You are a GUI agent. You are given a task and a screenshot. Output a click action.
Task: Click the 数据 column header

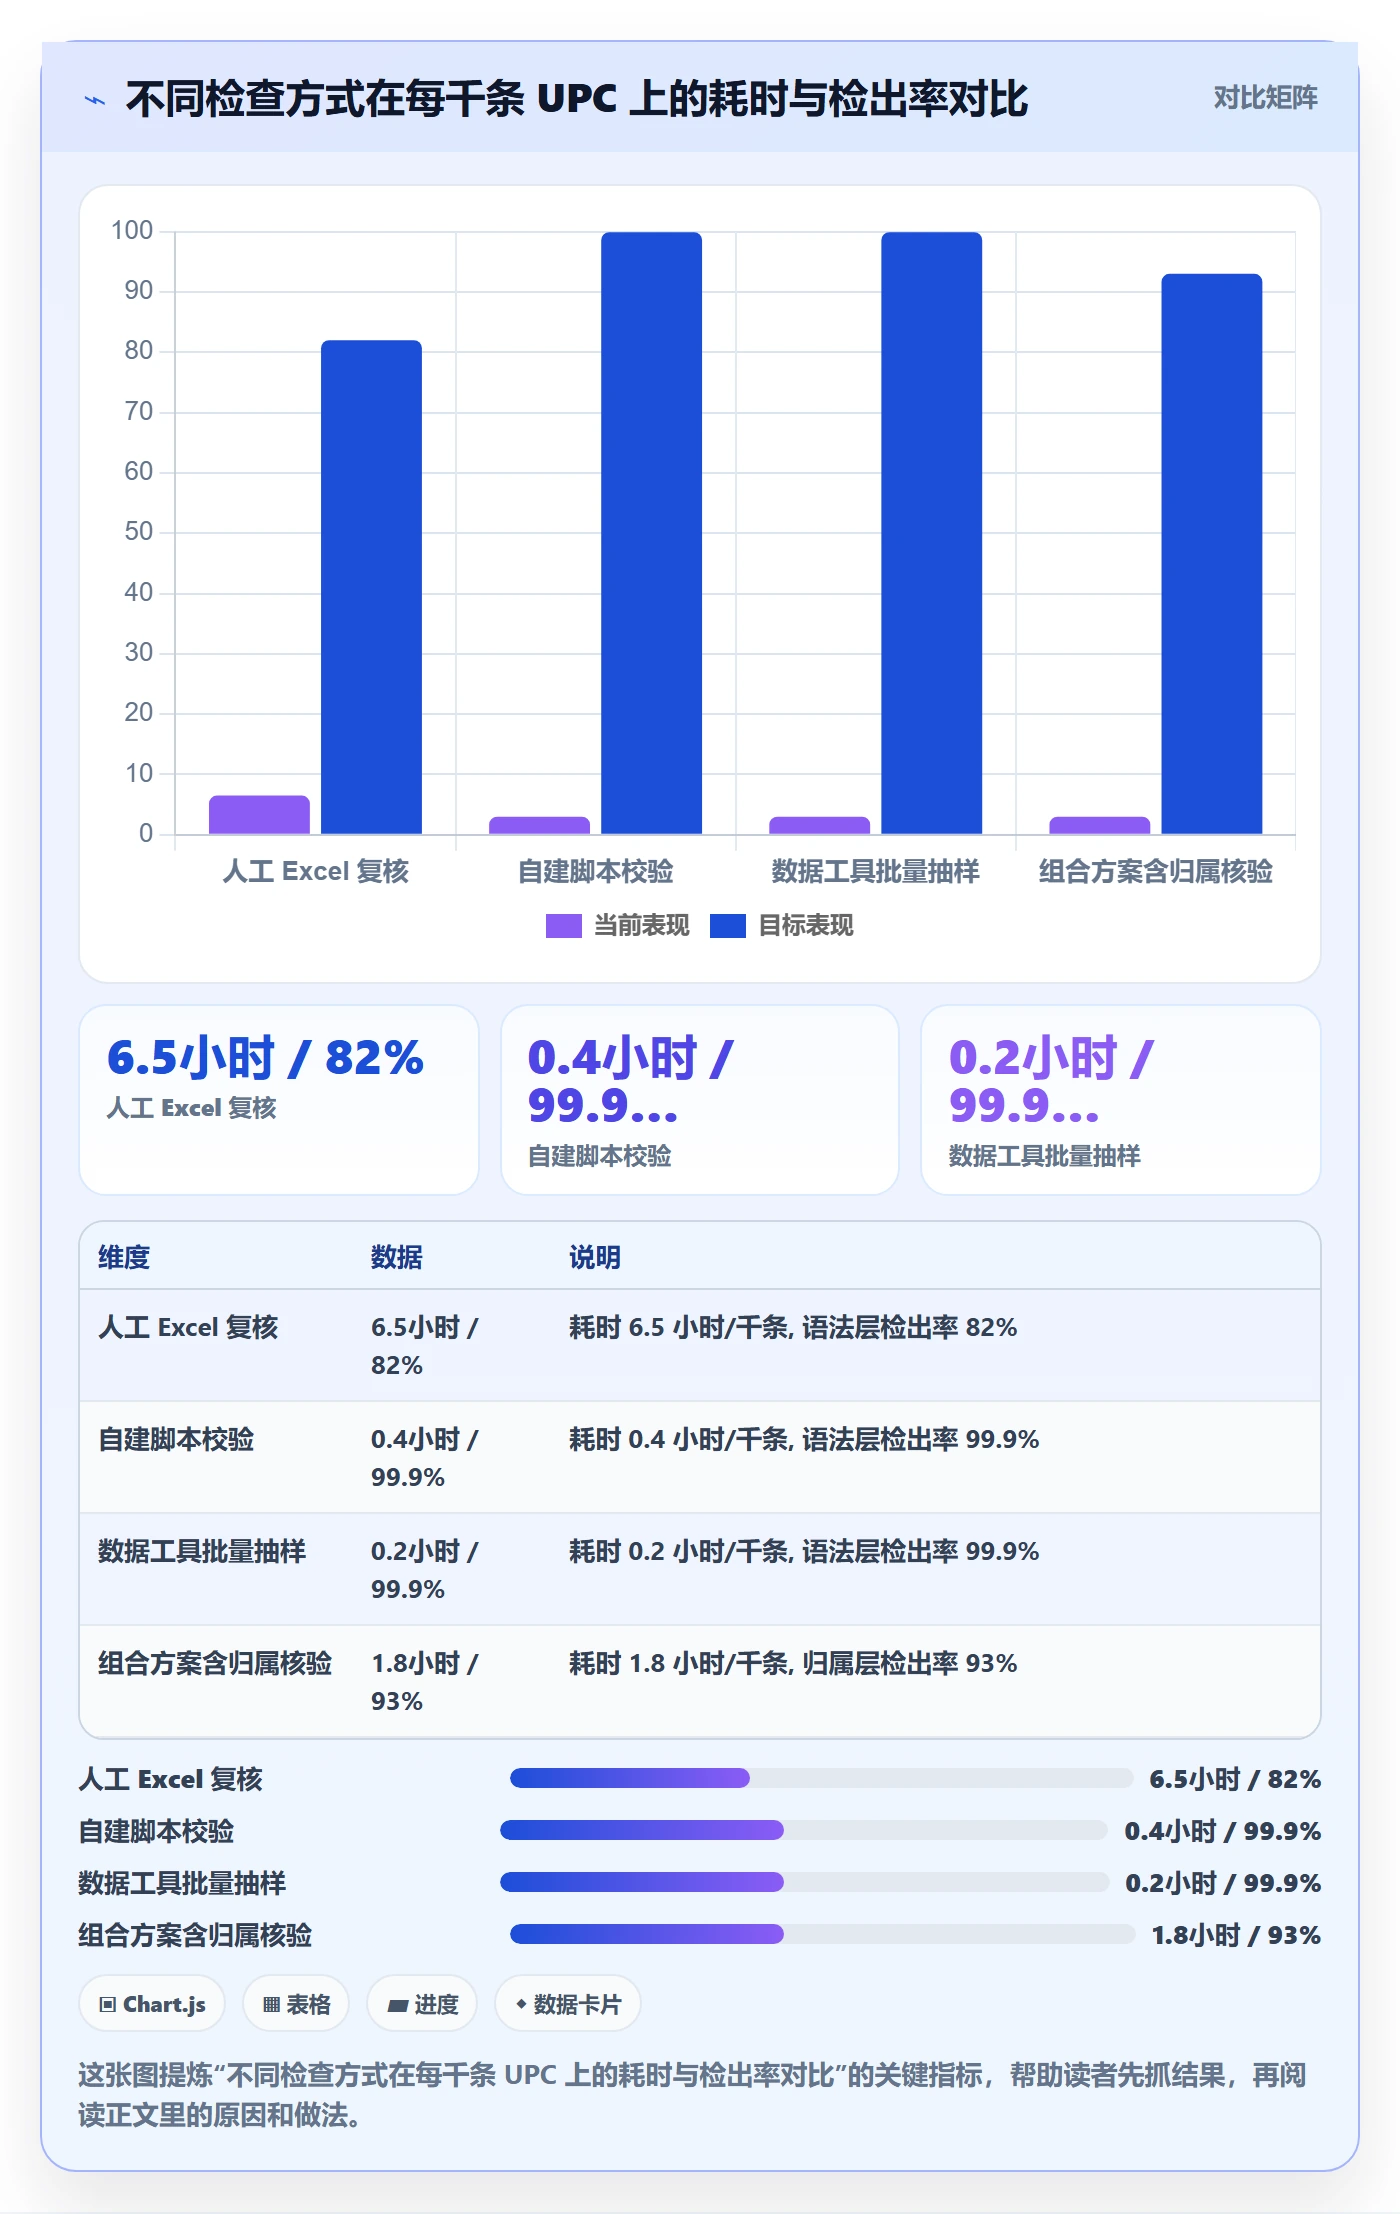pyautogui.click(x=397, y=1257)
